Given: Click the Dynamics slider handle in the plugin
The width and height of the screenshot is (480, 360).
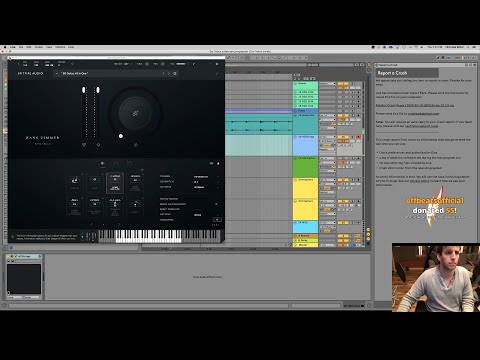Looking at the screenshot, I should coord(98,90).
